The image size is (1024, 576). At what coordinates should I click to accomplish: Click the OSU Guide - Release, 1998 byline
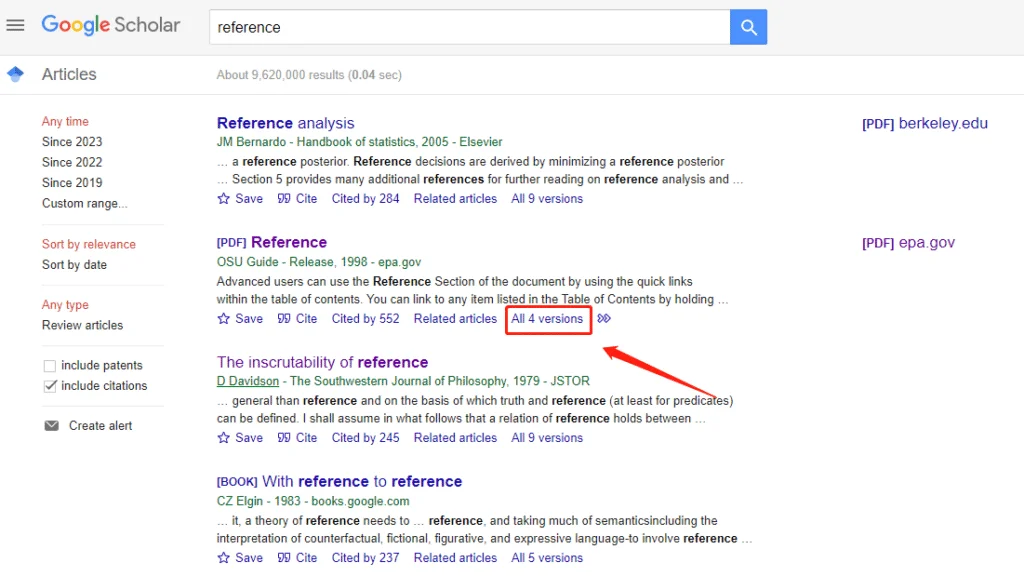319,262
